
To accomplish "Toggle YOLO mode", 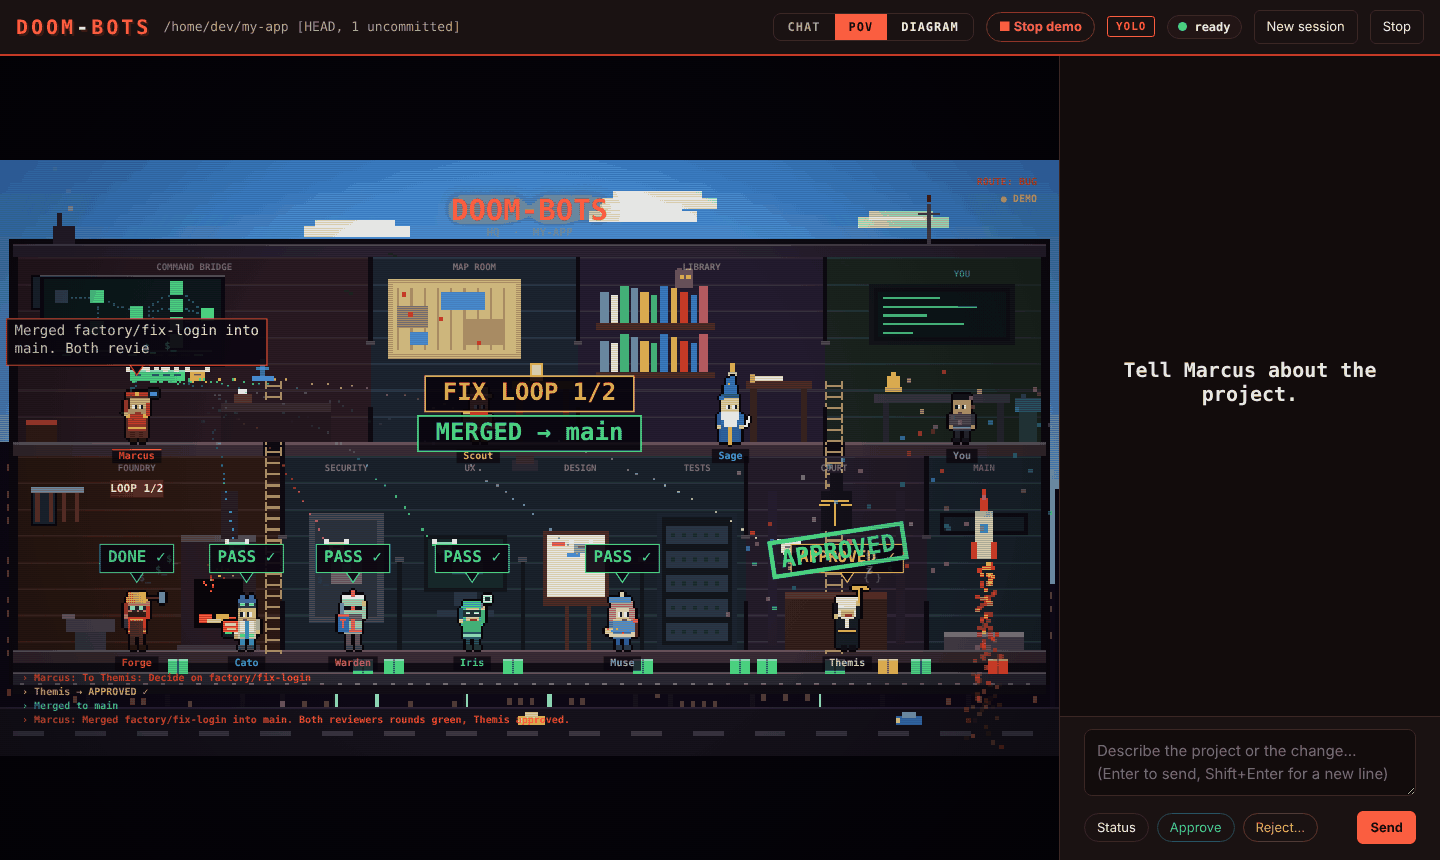I will [x=1131, y=27].
